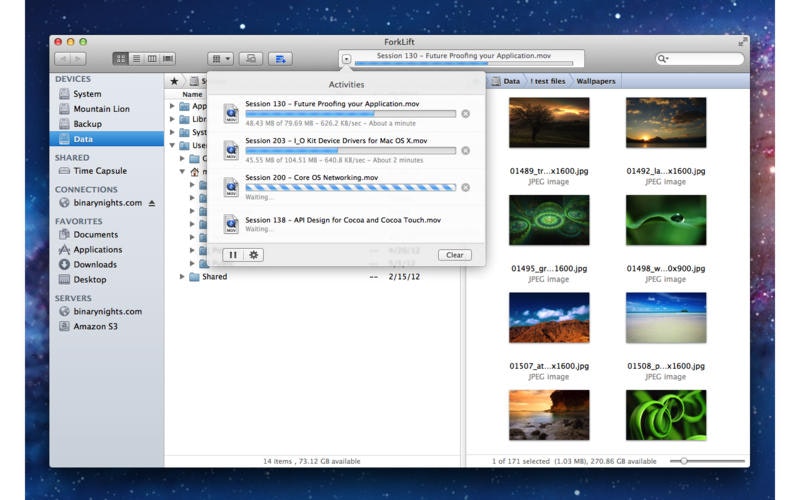
Task: Open the arrange items dropdown in toolbar
Action: point(220,59)
